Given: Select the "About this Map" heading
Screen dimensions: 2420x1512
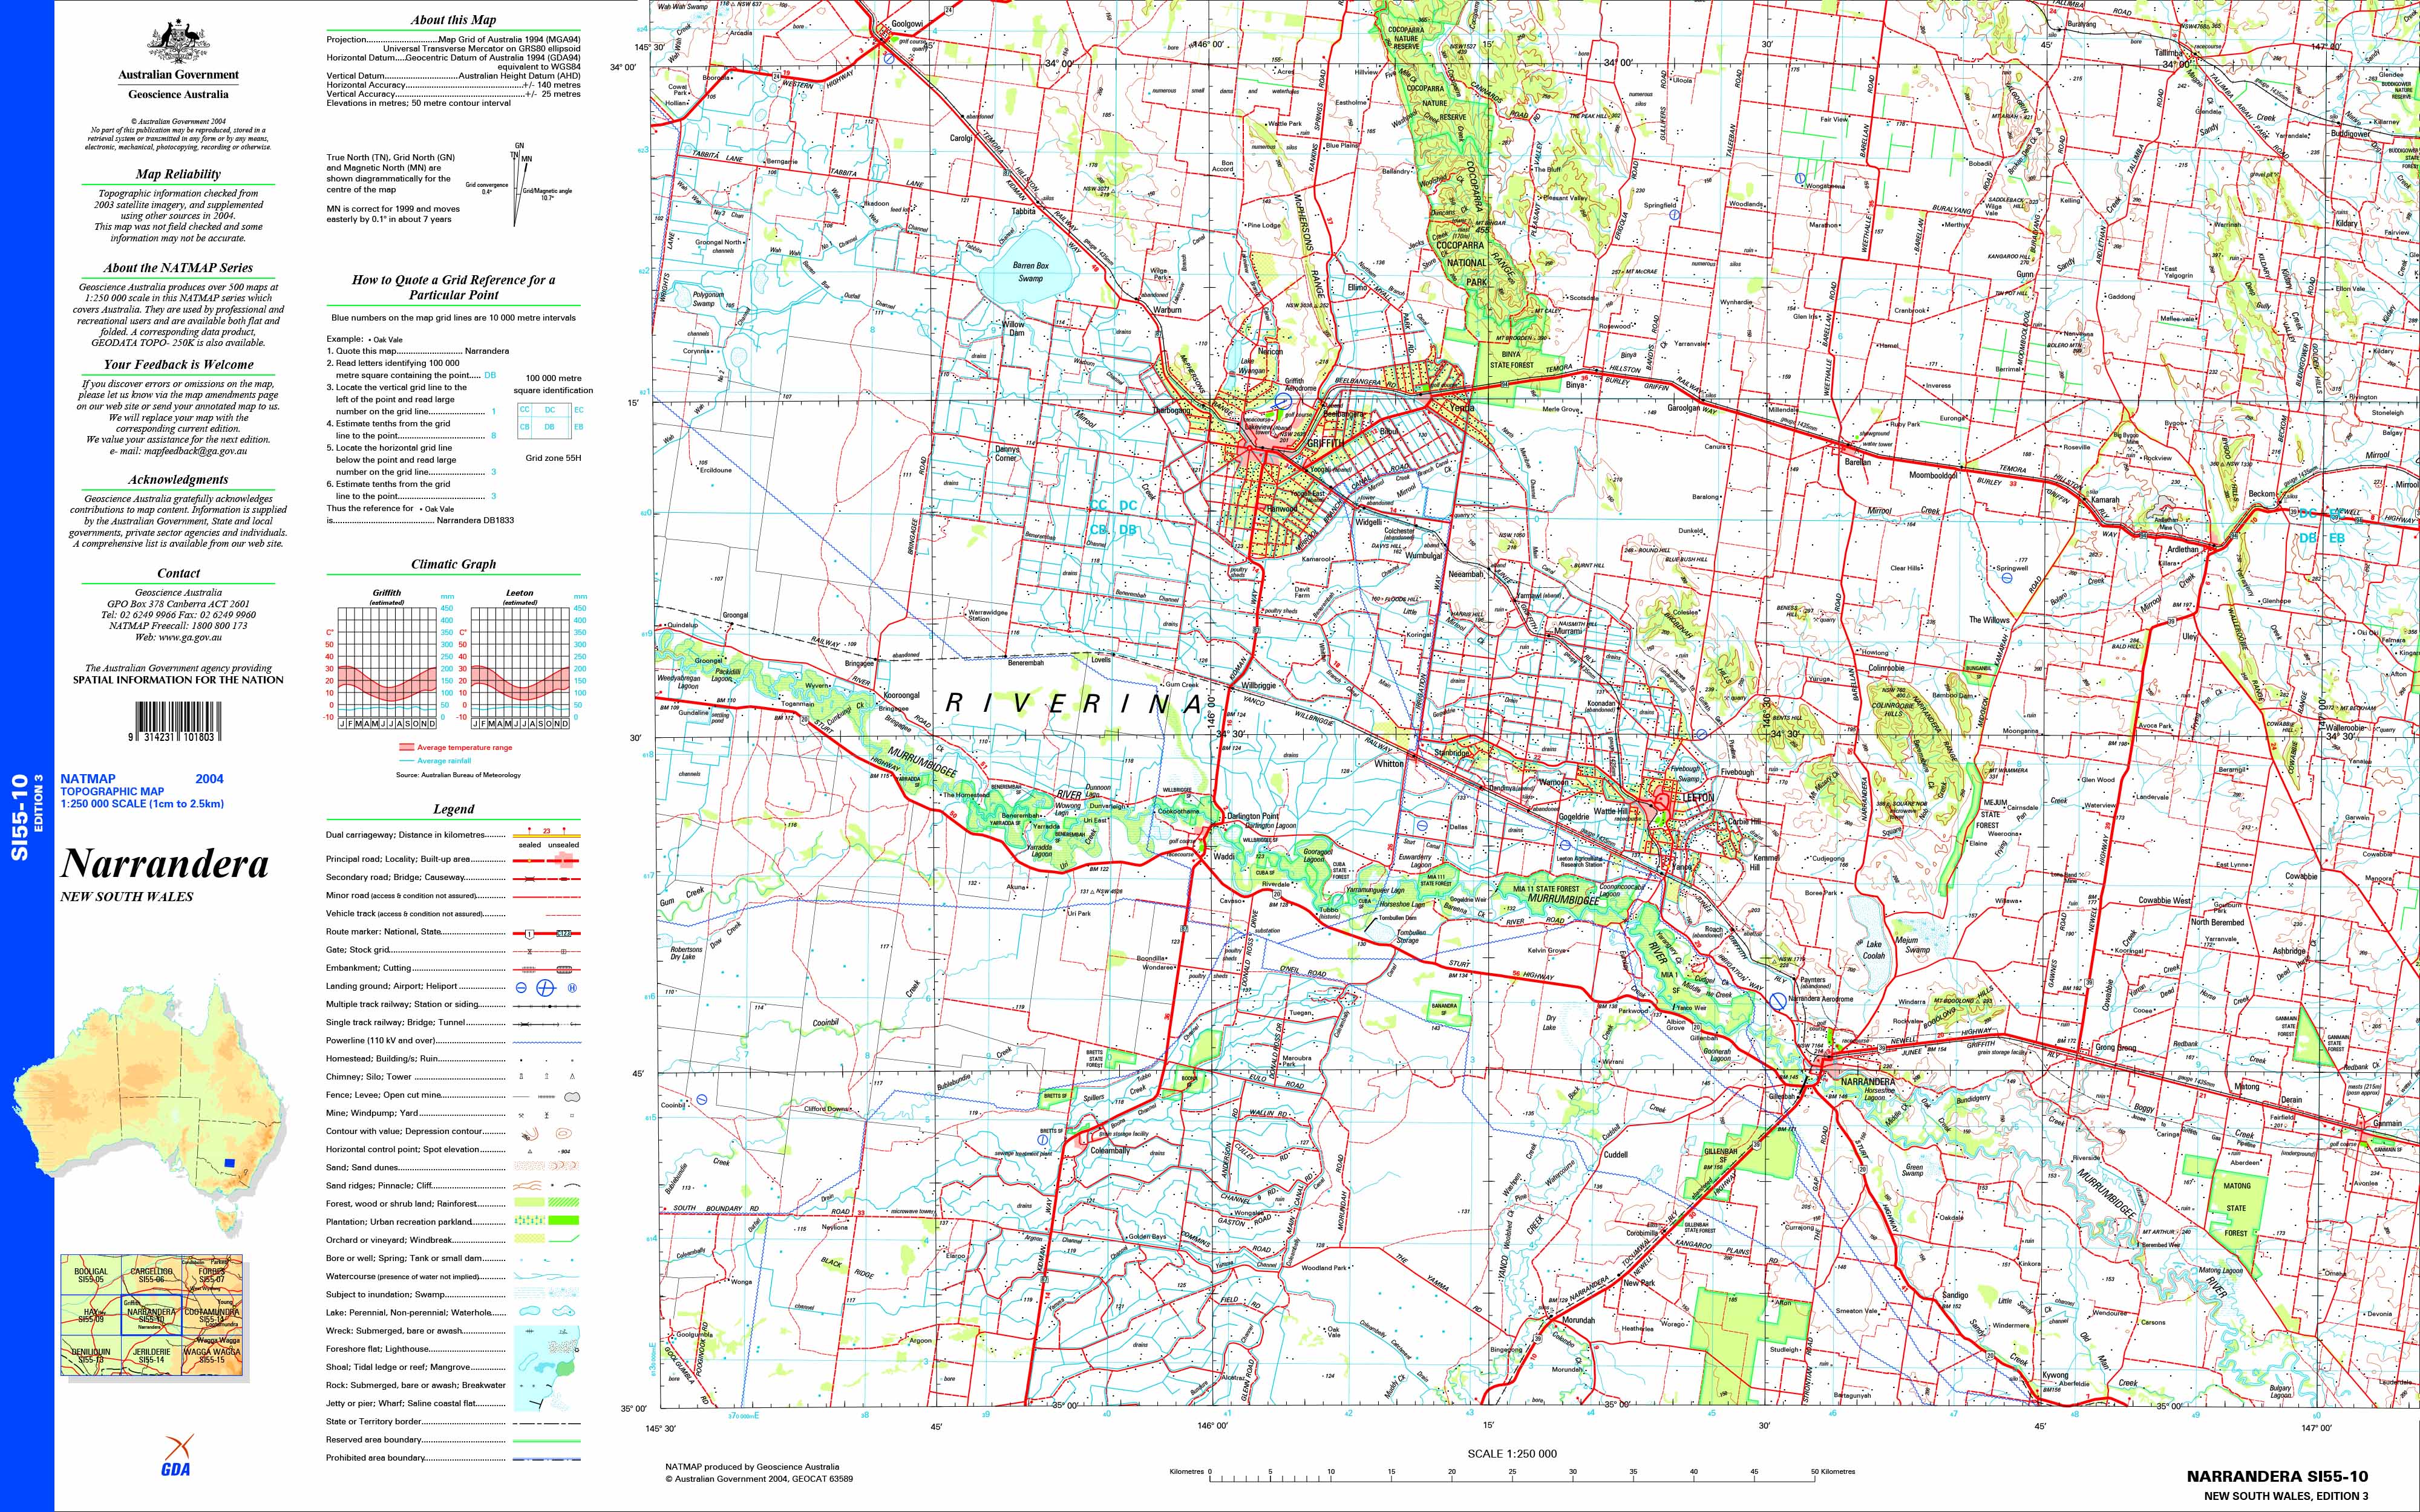Looking at the screenshot, I should coord(453,20).
